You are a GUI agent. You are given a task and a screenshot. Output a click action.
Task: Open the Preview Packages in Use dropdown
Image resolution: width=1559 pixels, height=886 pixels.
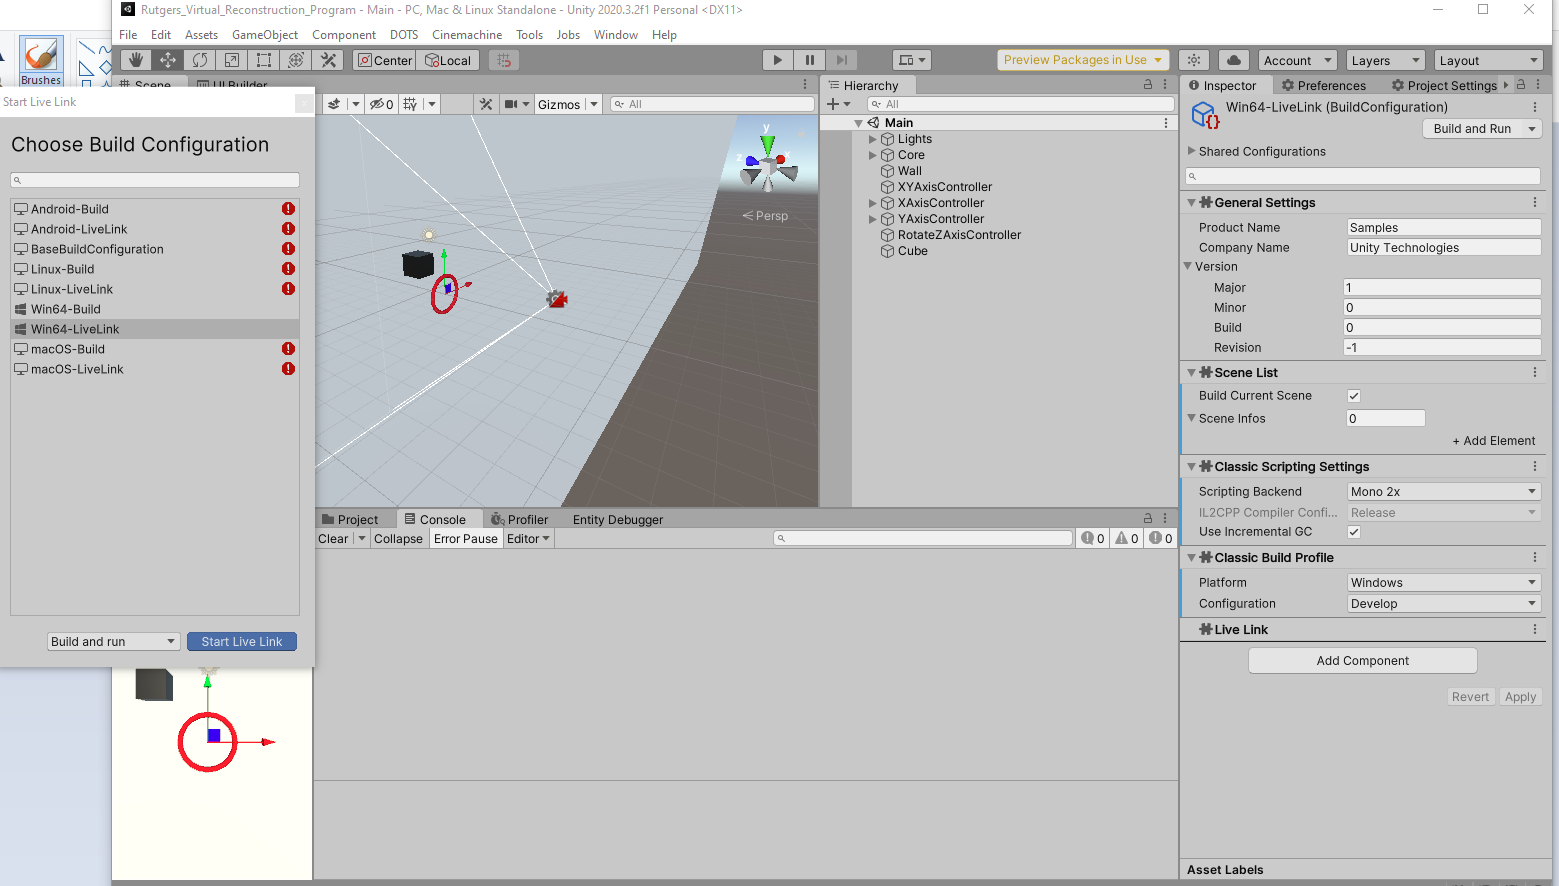1083,60
